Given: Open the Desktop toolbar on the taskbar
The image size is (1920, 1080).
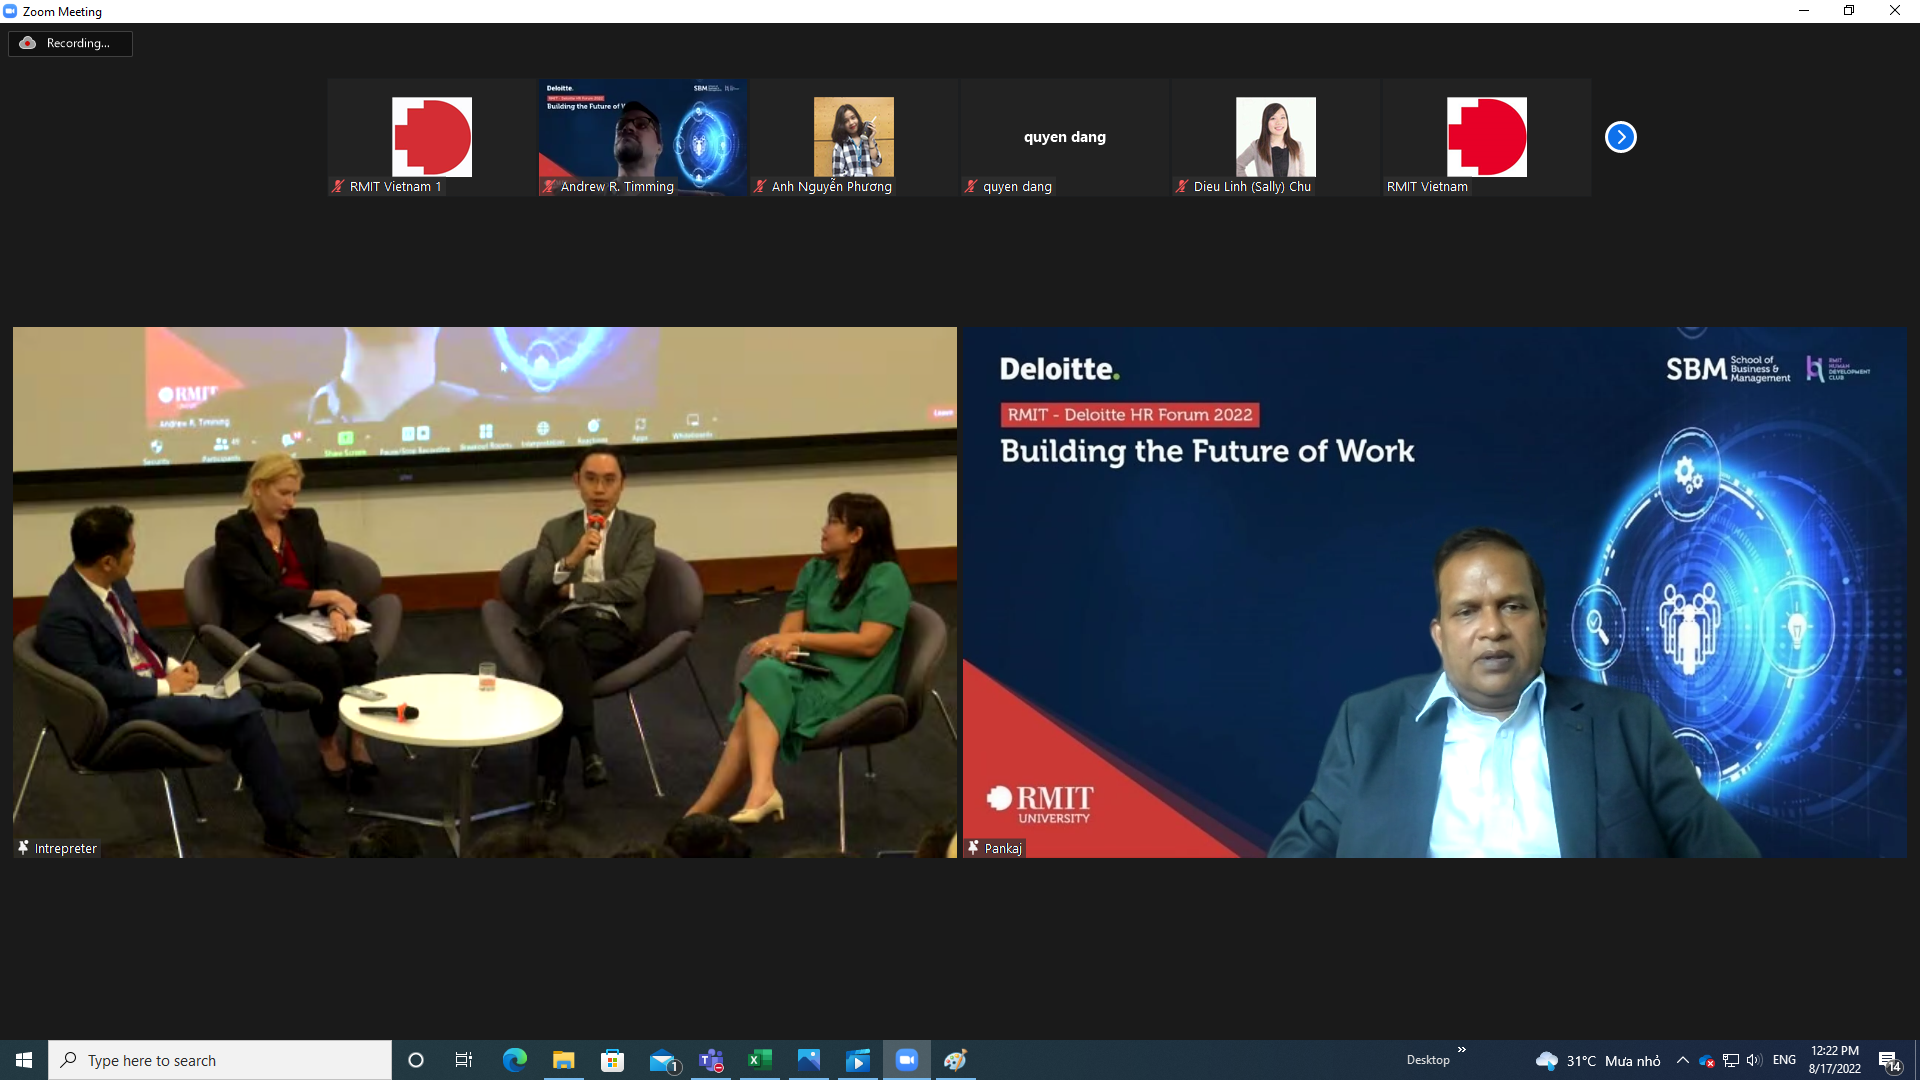Looking at the screenshot, I should [1428, 1060].
